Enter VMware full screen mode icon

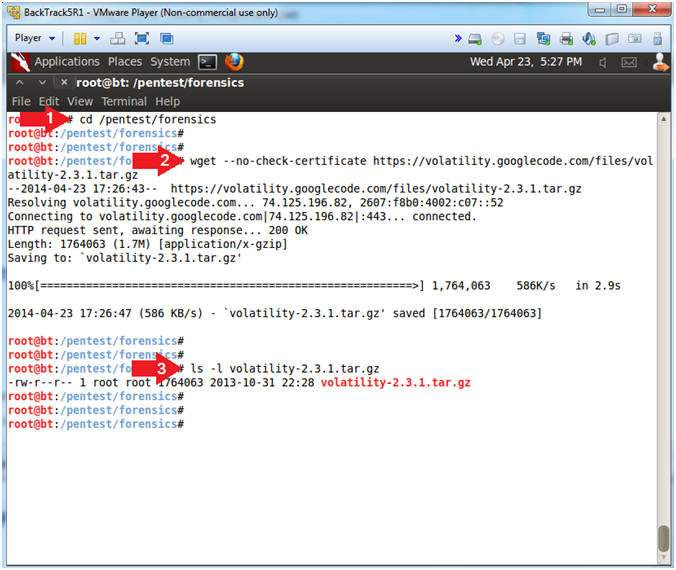[x=142, y=39]
